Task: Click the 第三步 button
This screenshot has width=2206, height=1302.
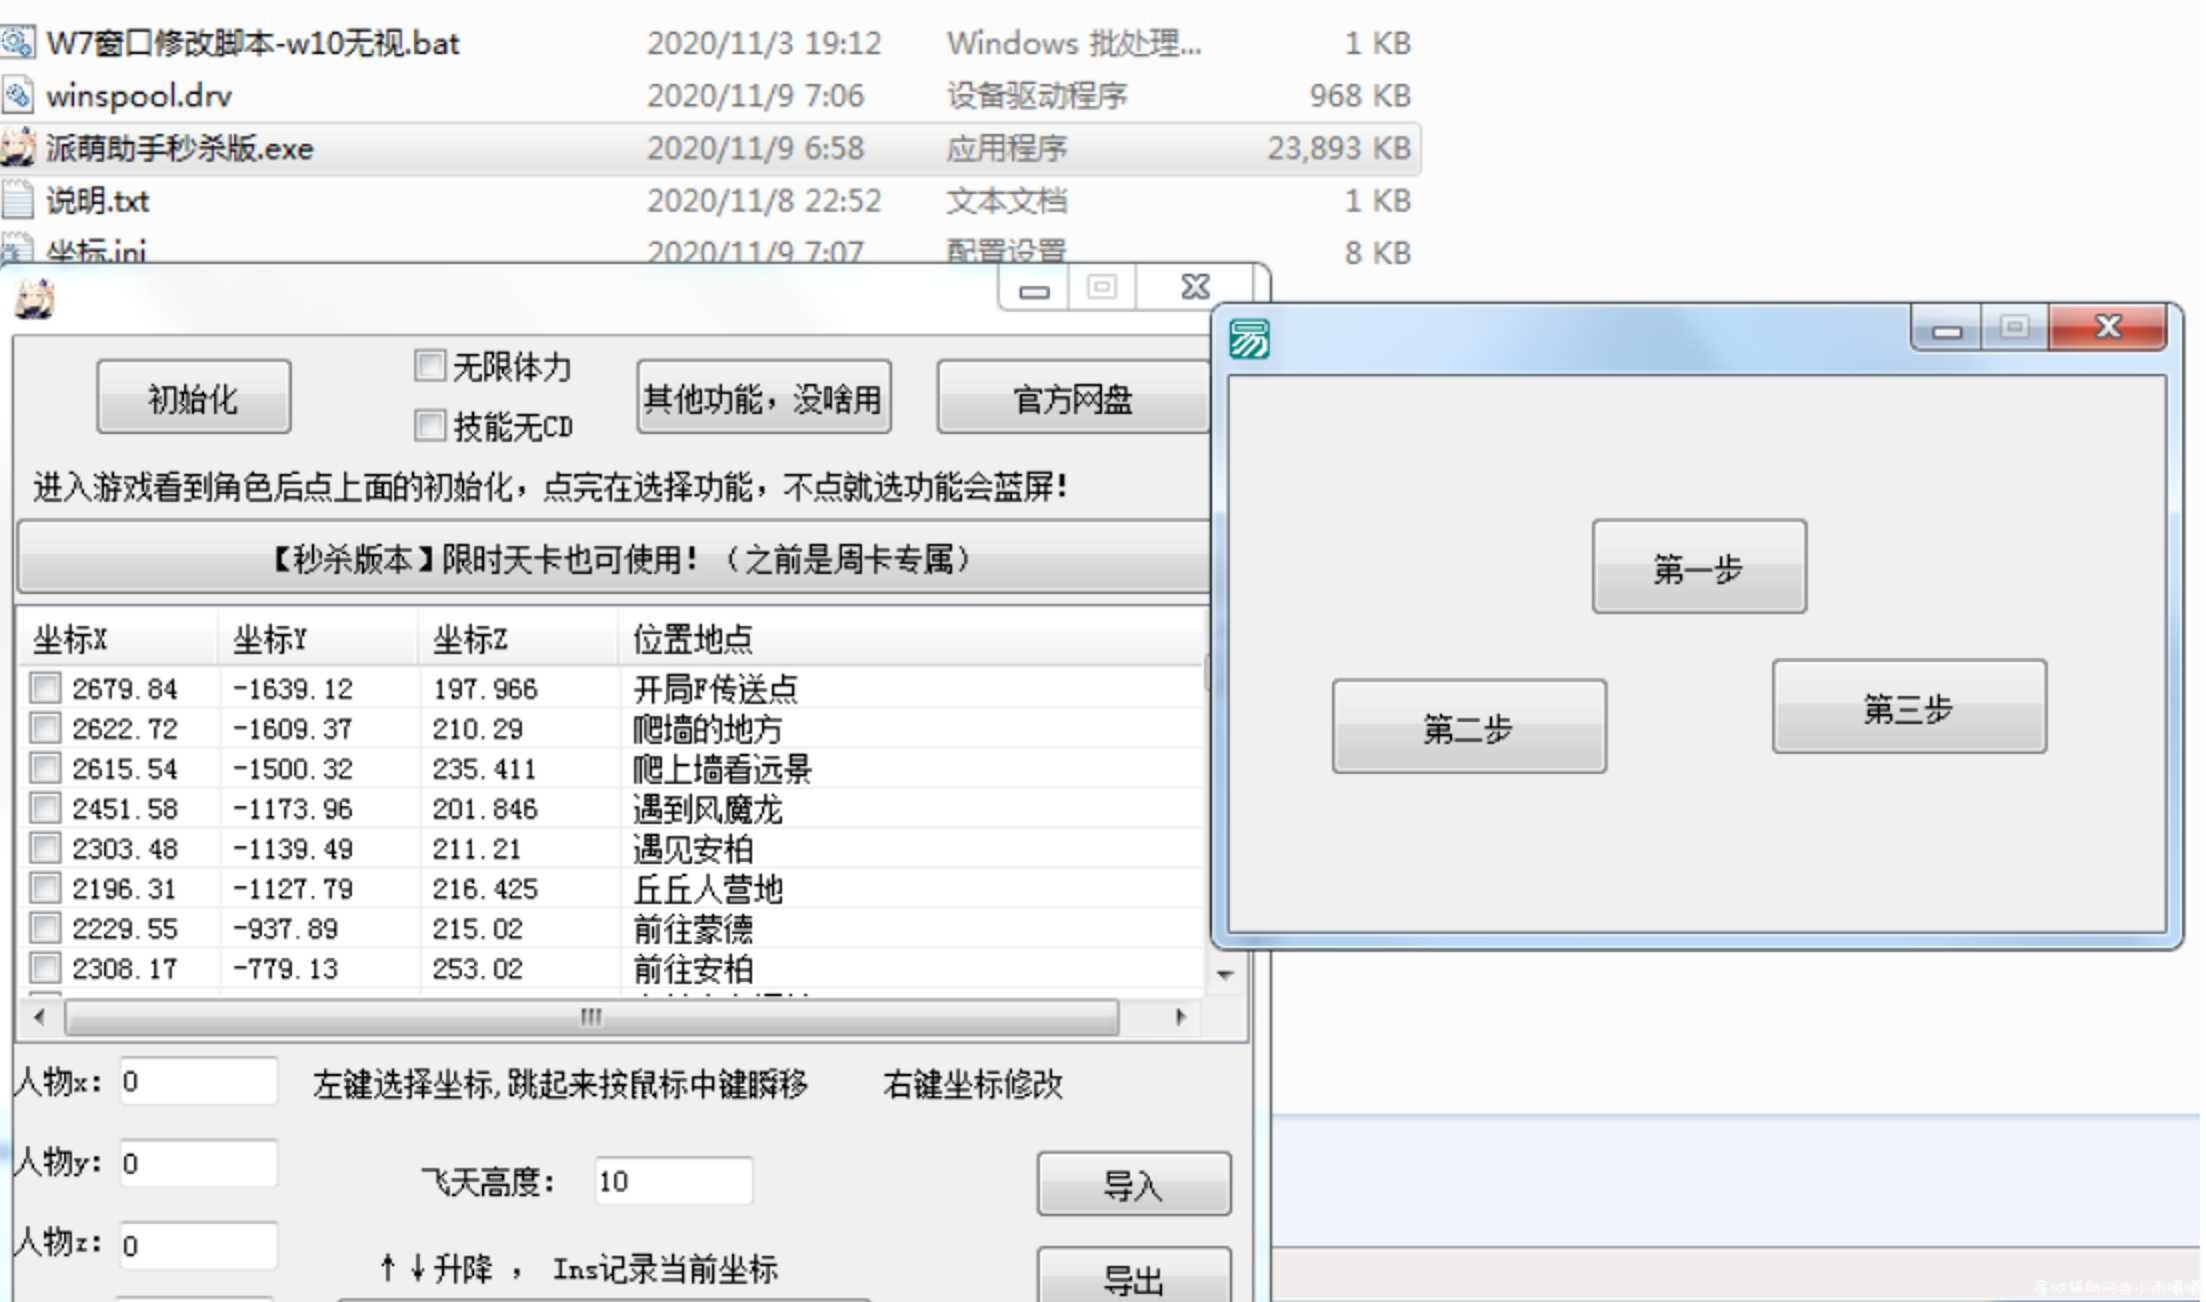Action: [1909, 707]
